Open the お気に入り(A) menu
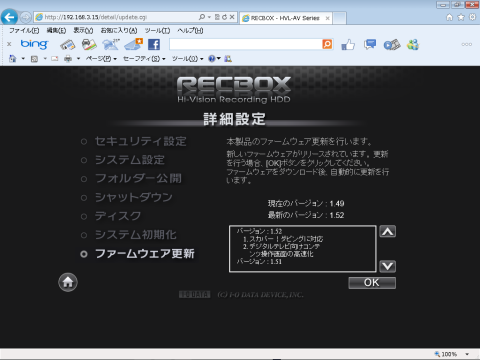 [119, 31]
